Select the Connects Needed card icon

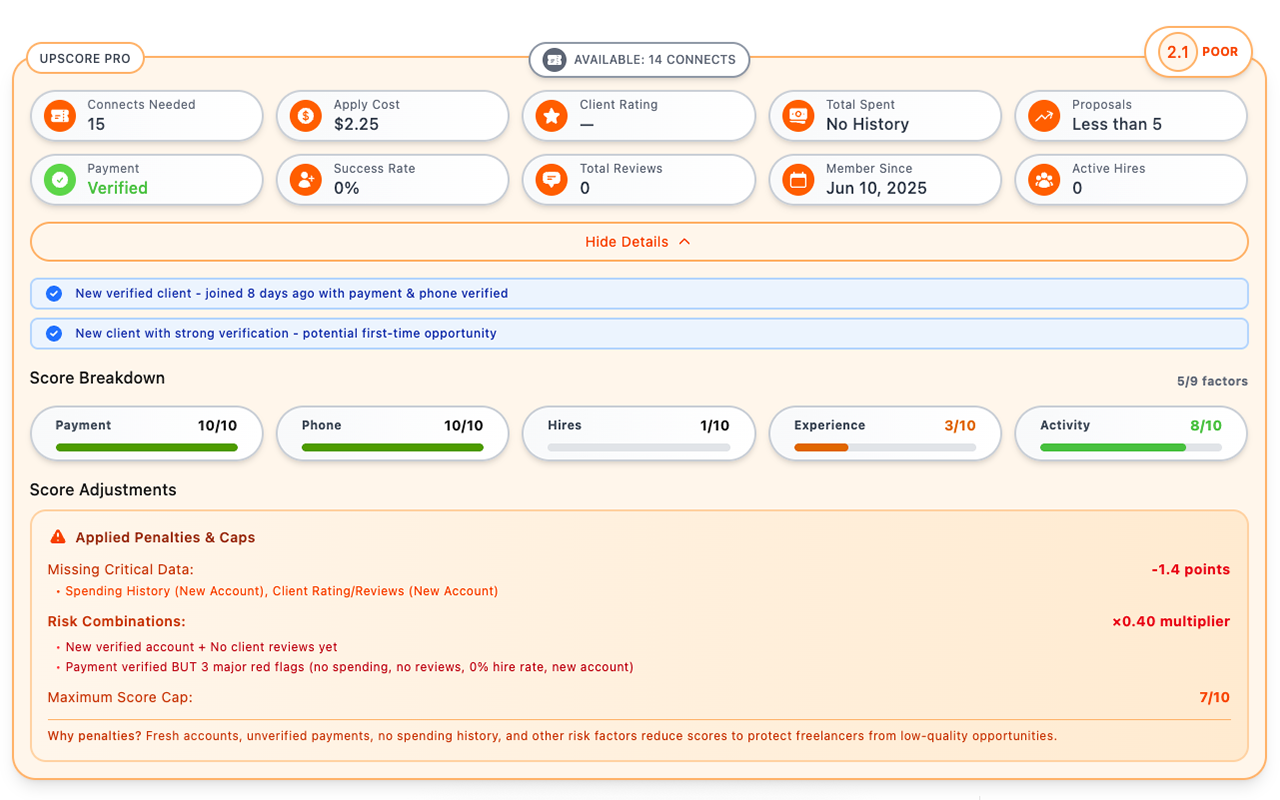(58, 116)
